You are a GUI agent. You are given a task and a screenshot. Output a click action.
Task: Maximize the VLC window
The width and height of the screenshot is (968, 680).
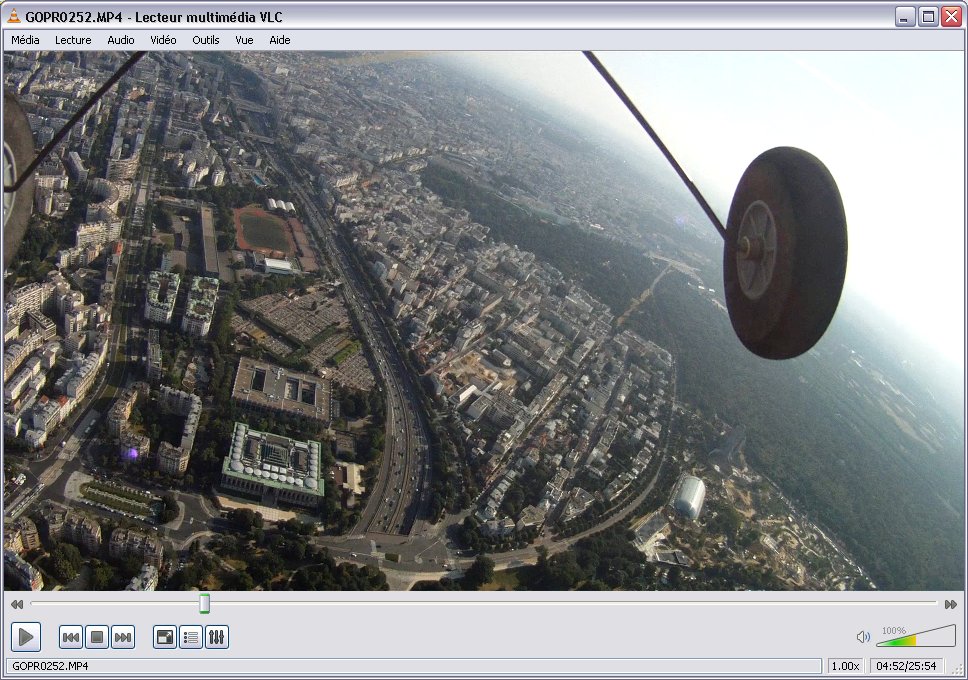[x=928, y=17]
